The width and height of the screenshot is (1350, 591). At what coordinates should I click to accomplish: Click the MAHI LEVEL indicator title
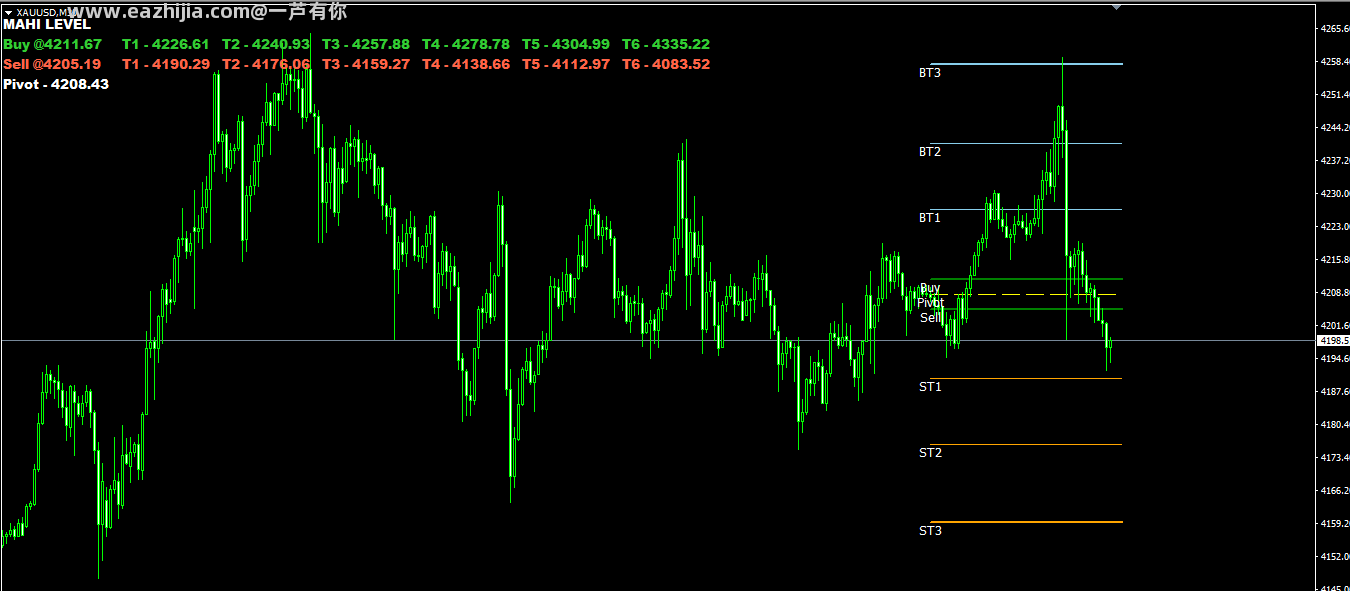(x=47, y=24)
